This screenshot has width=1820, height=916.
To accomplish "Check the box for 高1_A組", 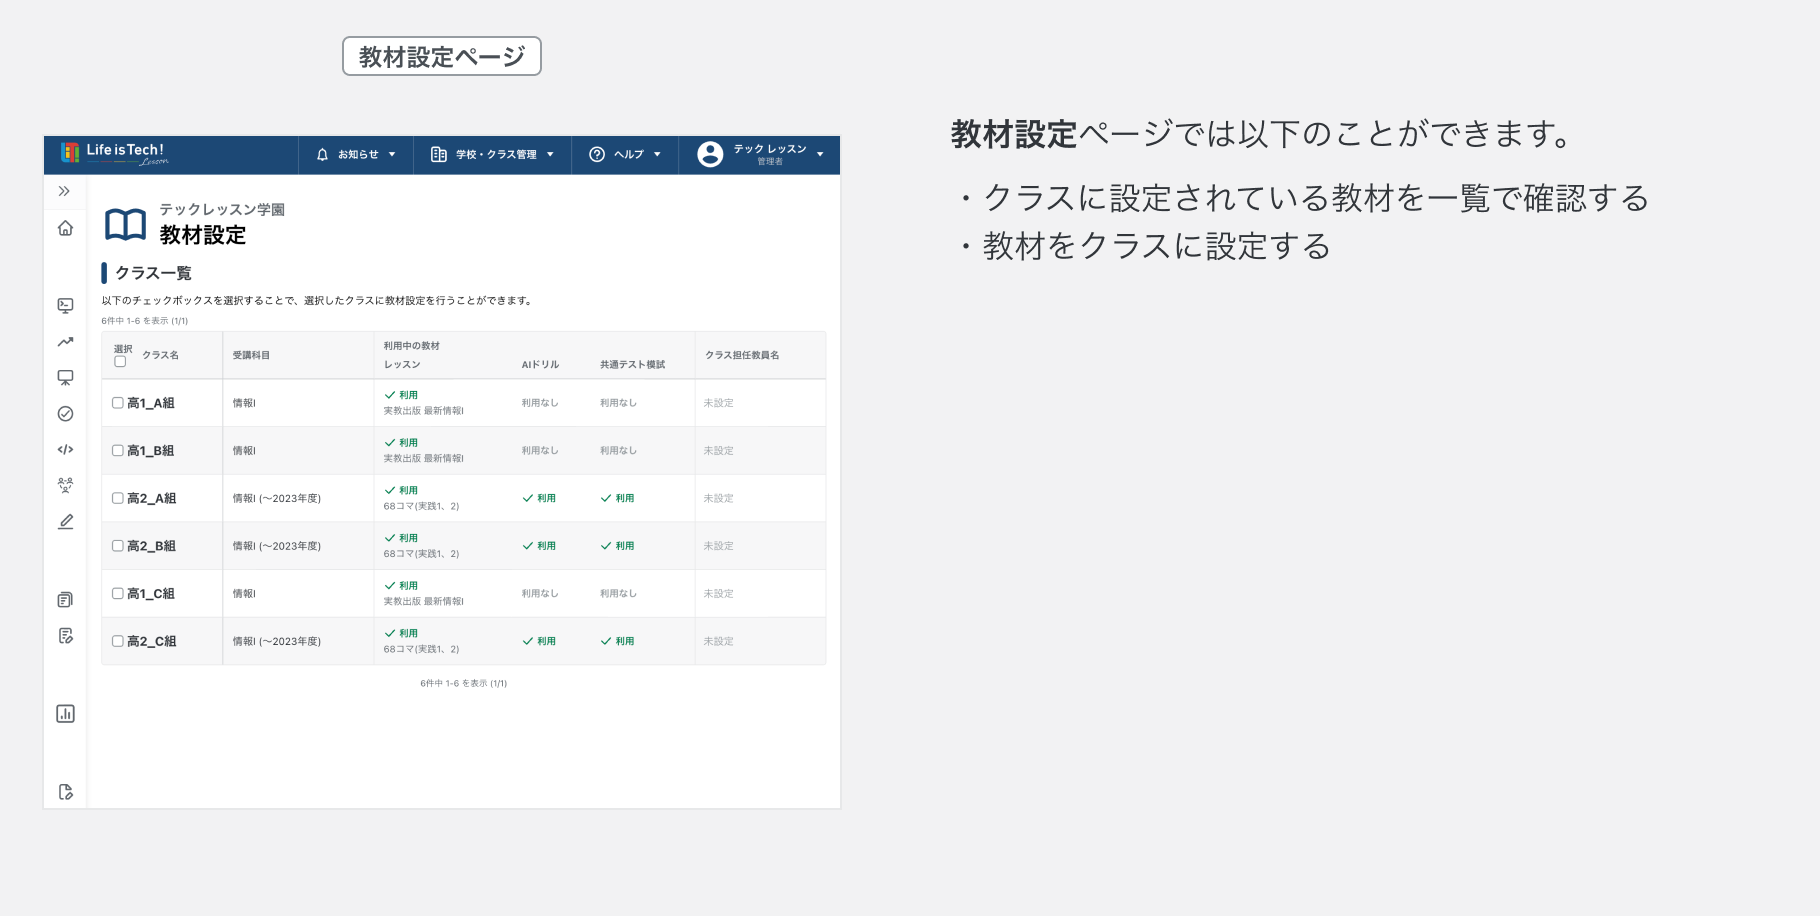I will tap(117, 403).
